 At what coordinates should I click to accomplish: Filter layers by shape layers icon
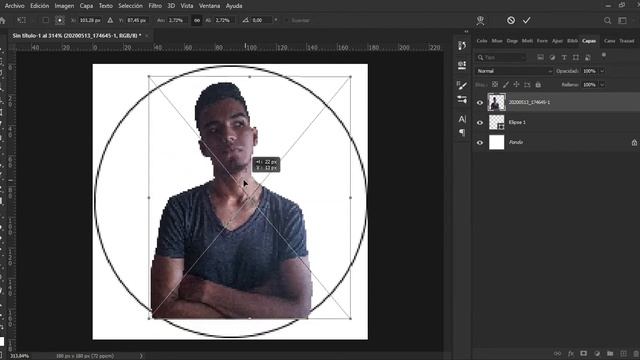point(576,58)
